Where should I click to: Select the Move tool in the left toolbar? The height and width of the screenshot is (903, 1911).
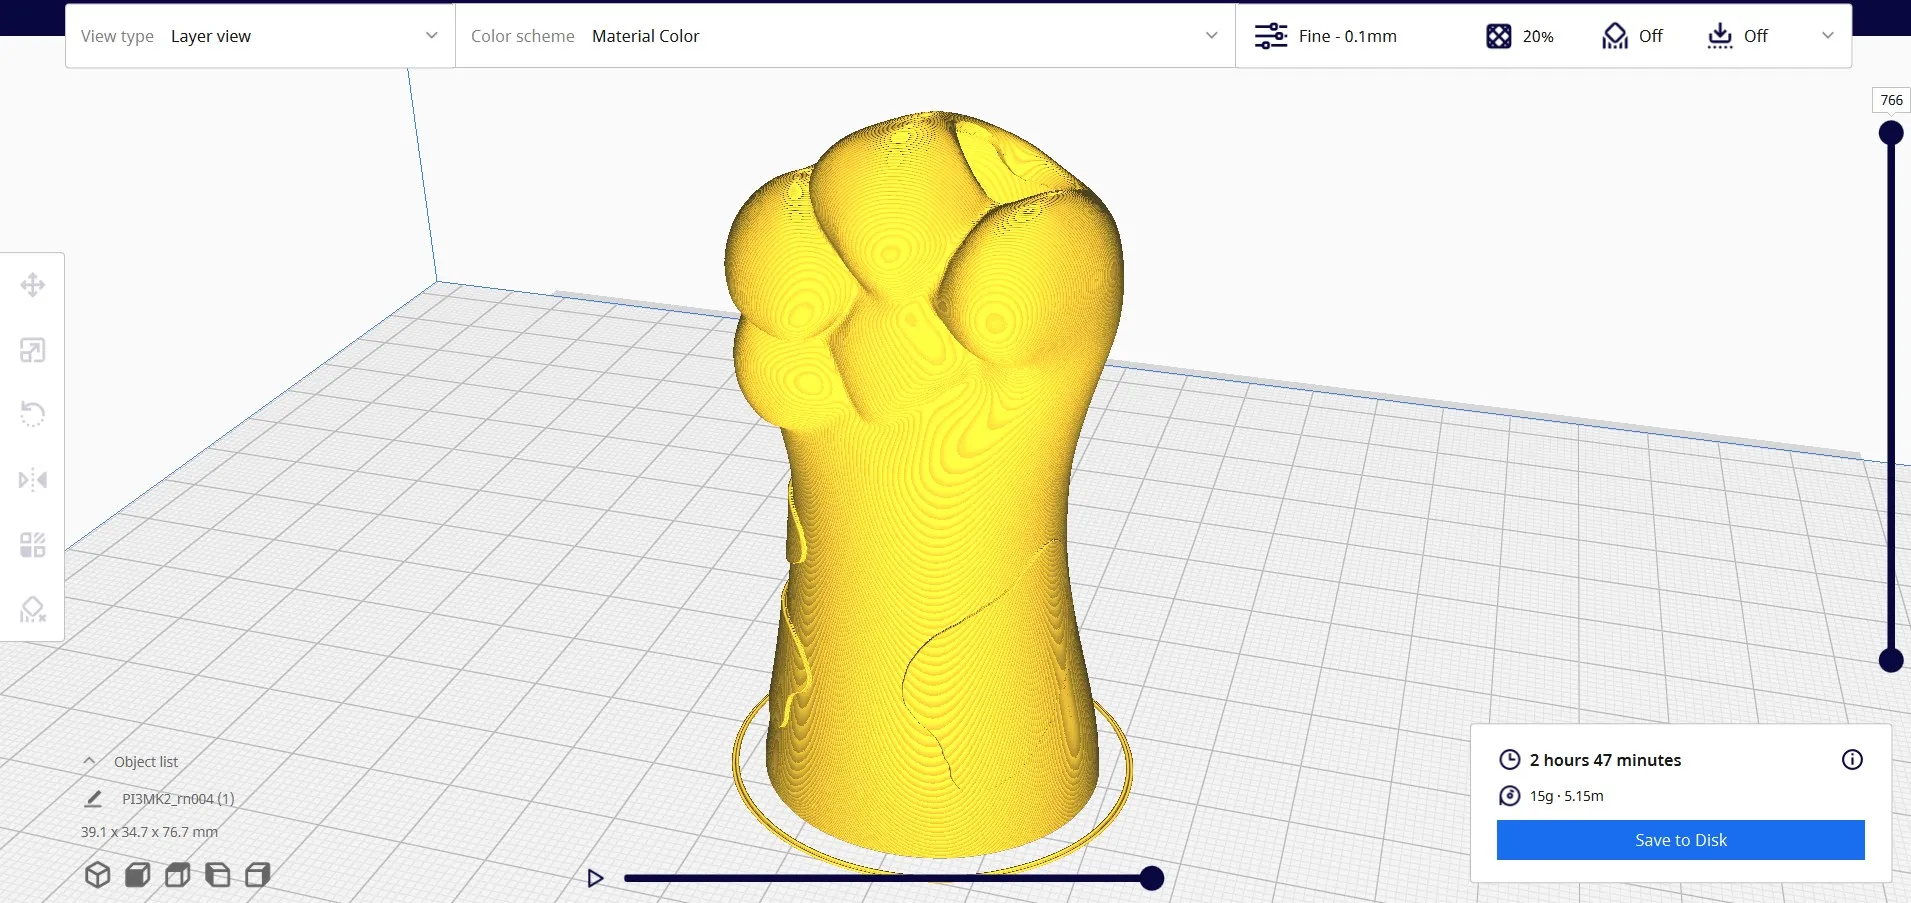33,285
